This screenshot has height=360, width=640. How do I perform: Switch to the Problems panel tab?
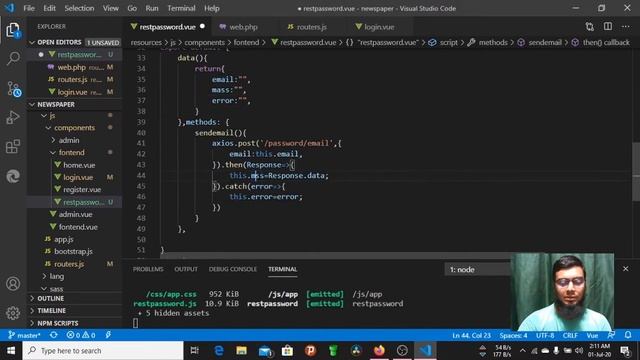coord(148,269)
